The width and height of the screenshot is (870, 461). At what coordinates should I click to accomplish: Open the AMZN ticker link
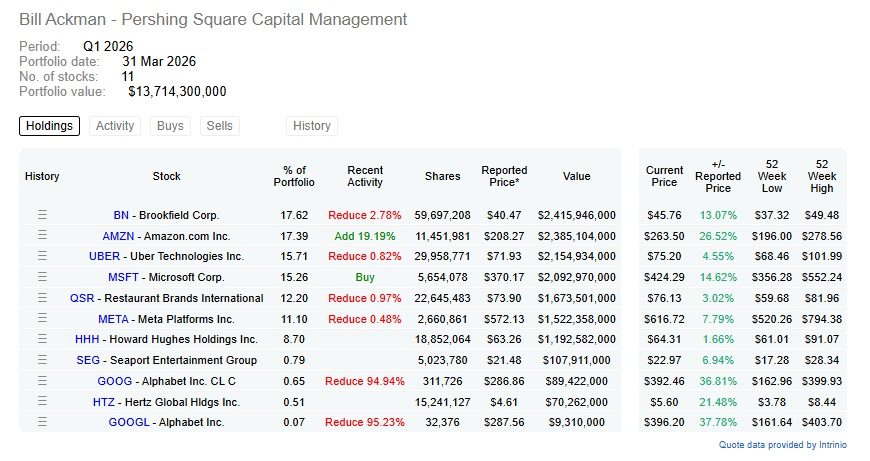[118, 236]
